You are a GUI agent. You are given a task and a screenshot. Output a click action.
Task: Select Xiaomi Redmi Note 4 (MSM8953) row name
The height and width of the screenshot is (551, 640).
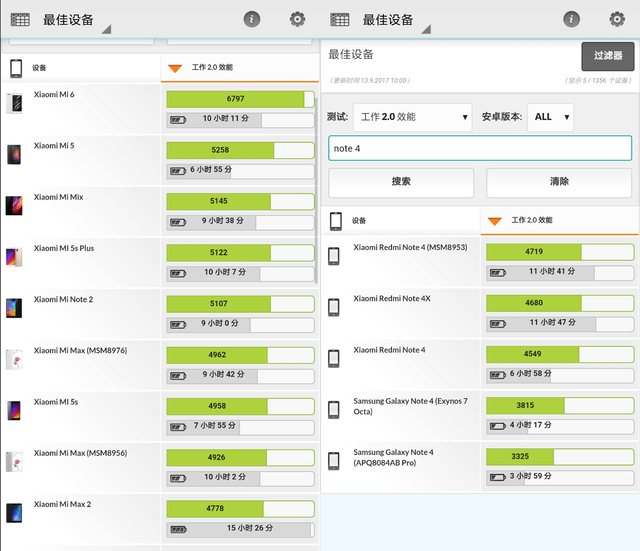[x=410, y=247]
